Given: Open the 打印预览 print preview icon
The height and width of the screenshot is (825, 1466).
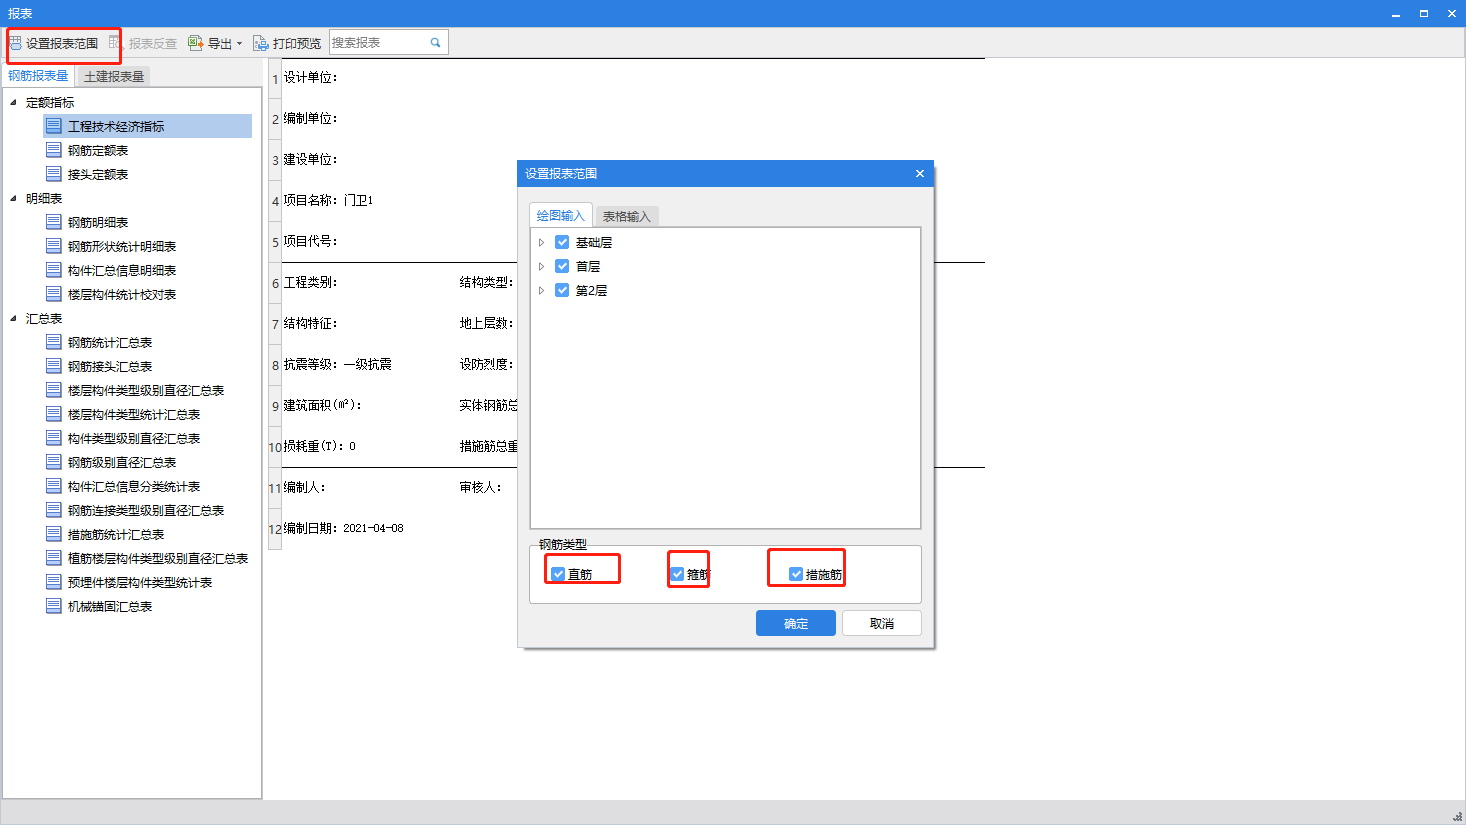Looking at the screenshot, I should click(x=261, y=43).
